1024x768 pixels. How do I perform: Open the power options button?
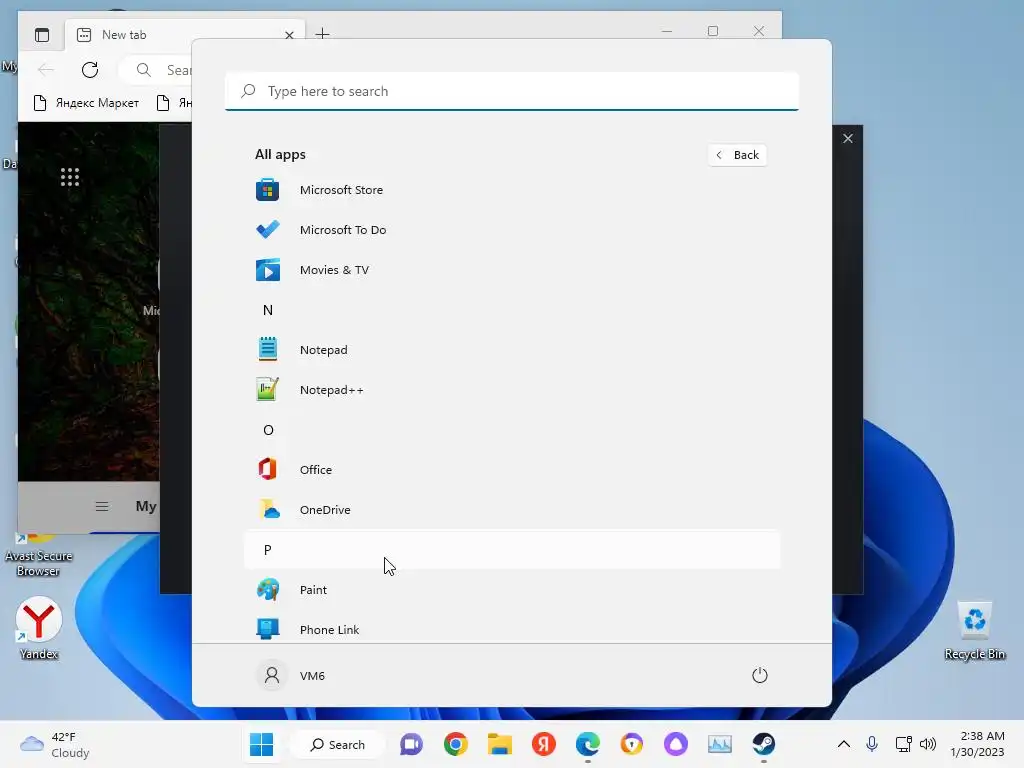coord(760,675)
